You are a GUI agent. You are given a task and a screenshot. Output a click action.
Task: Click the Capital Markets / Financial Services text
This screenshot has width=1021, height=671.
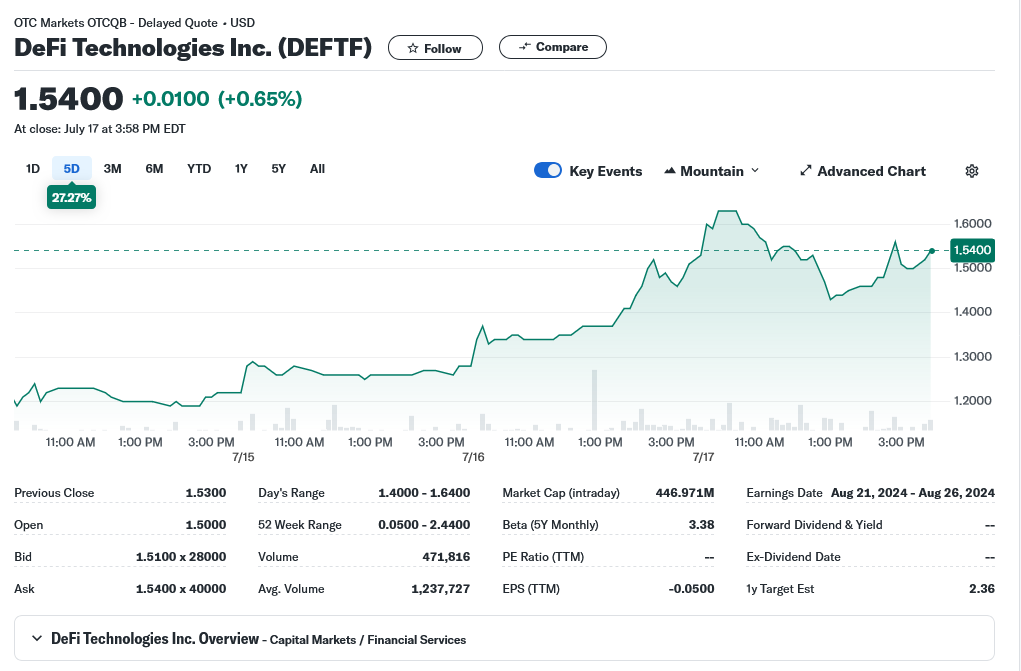point(368,640)
